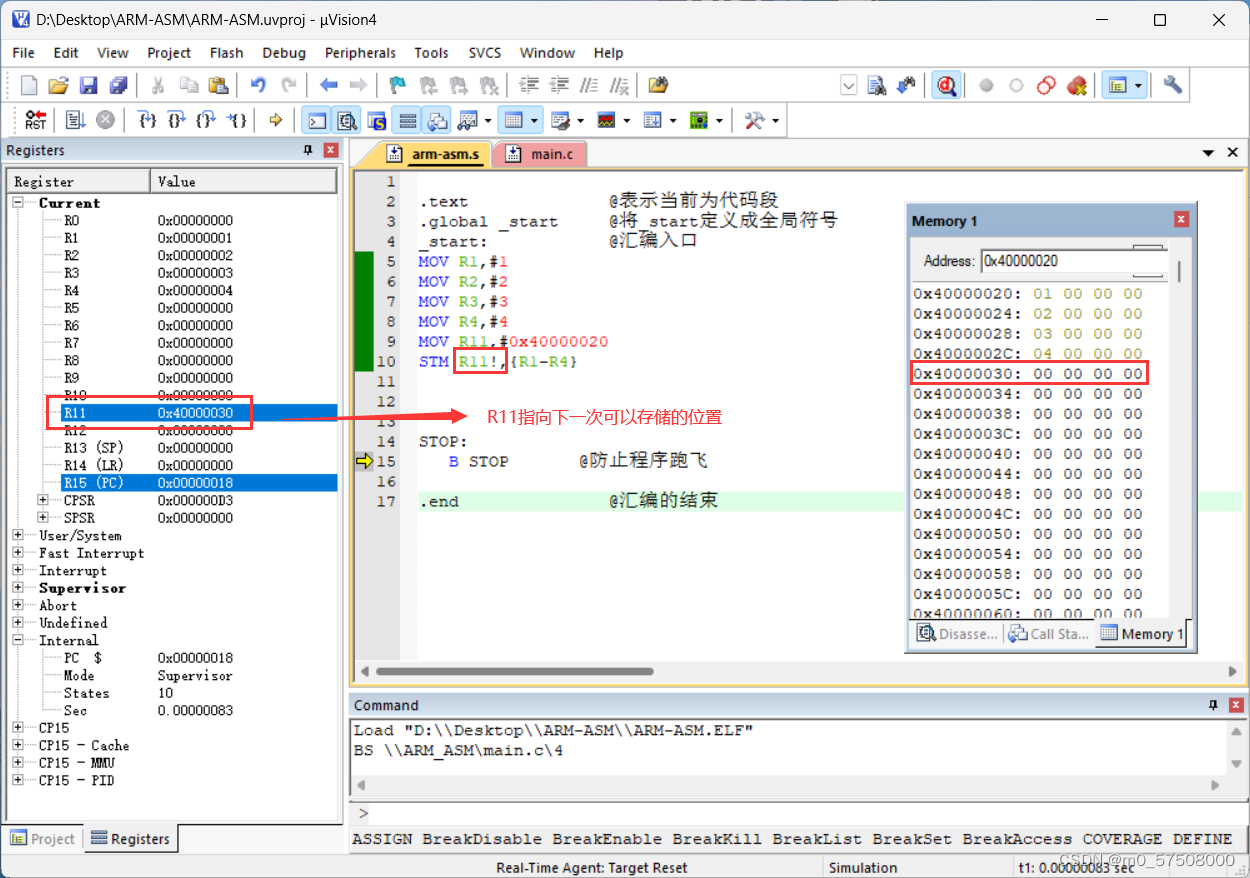Screen dimensions: 1250x878
Task: Click the Run to main debug icon
Action: pos(273,120)
